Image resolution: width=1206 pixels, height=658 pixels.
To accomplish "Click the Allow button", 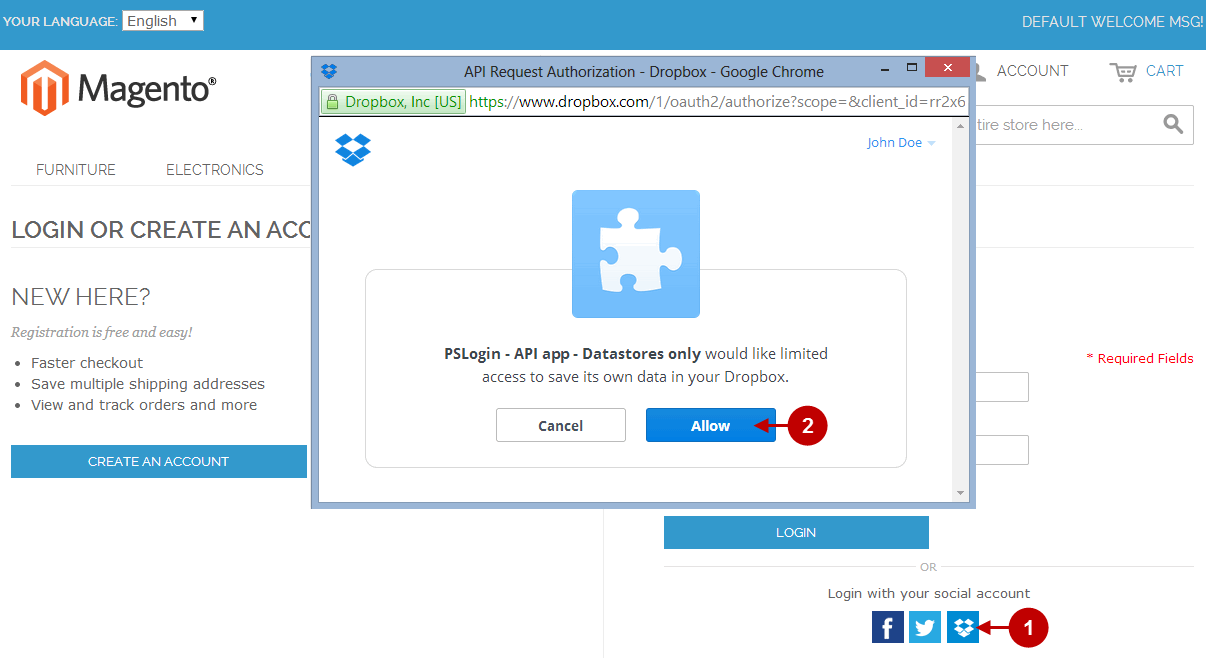I will coord(711,425).
